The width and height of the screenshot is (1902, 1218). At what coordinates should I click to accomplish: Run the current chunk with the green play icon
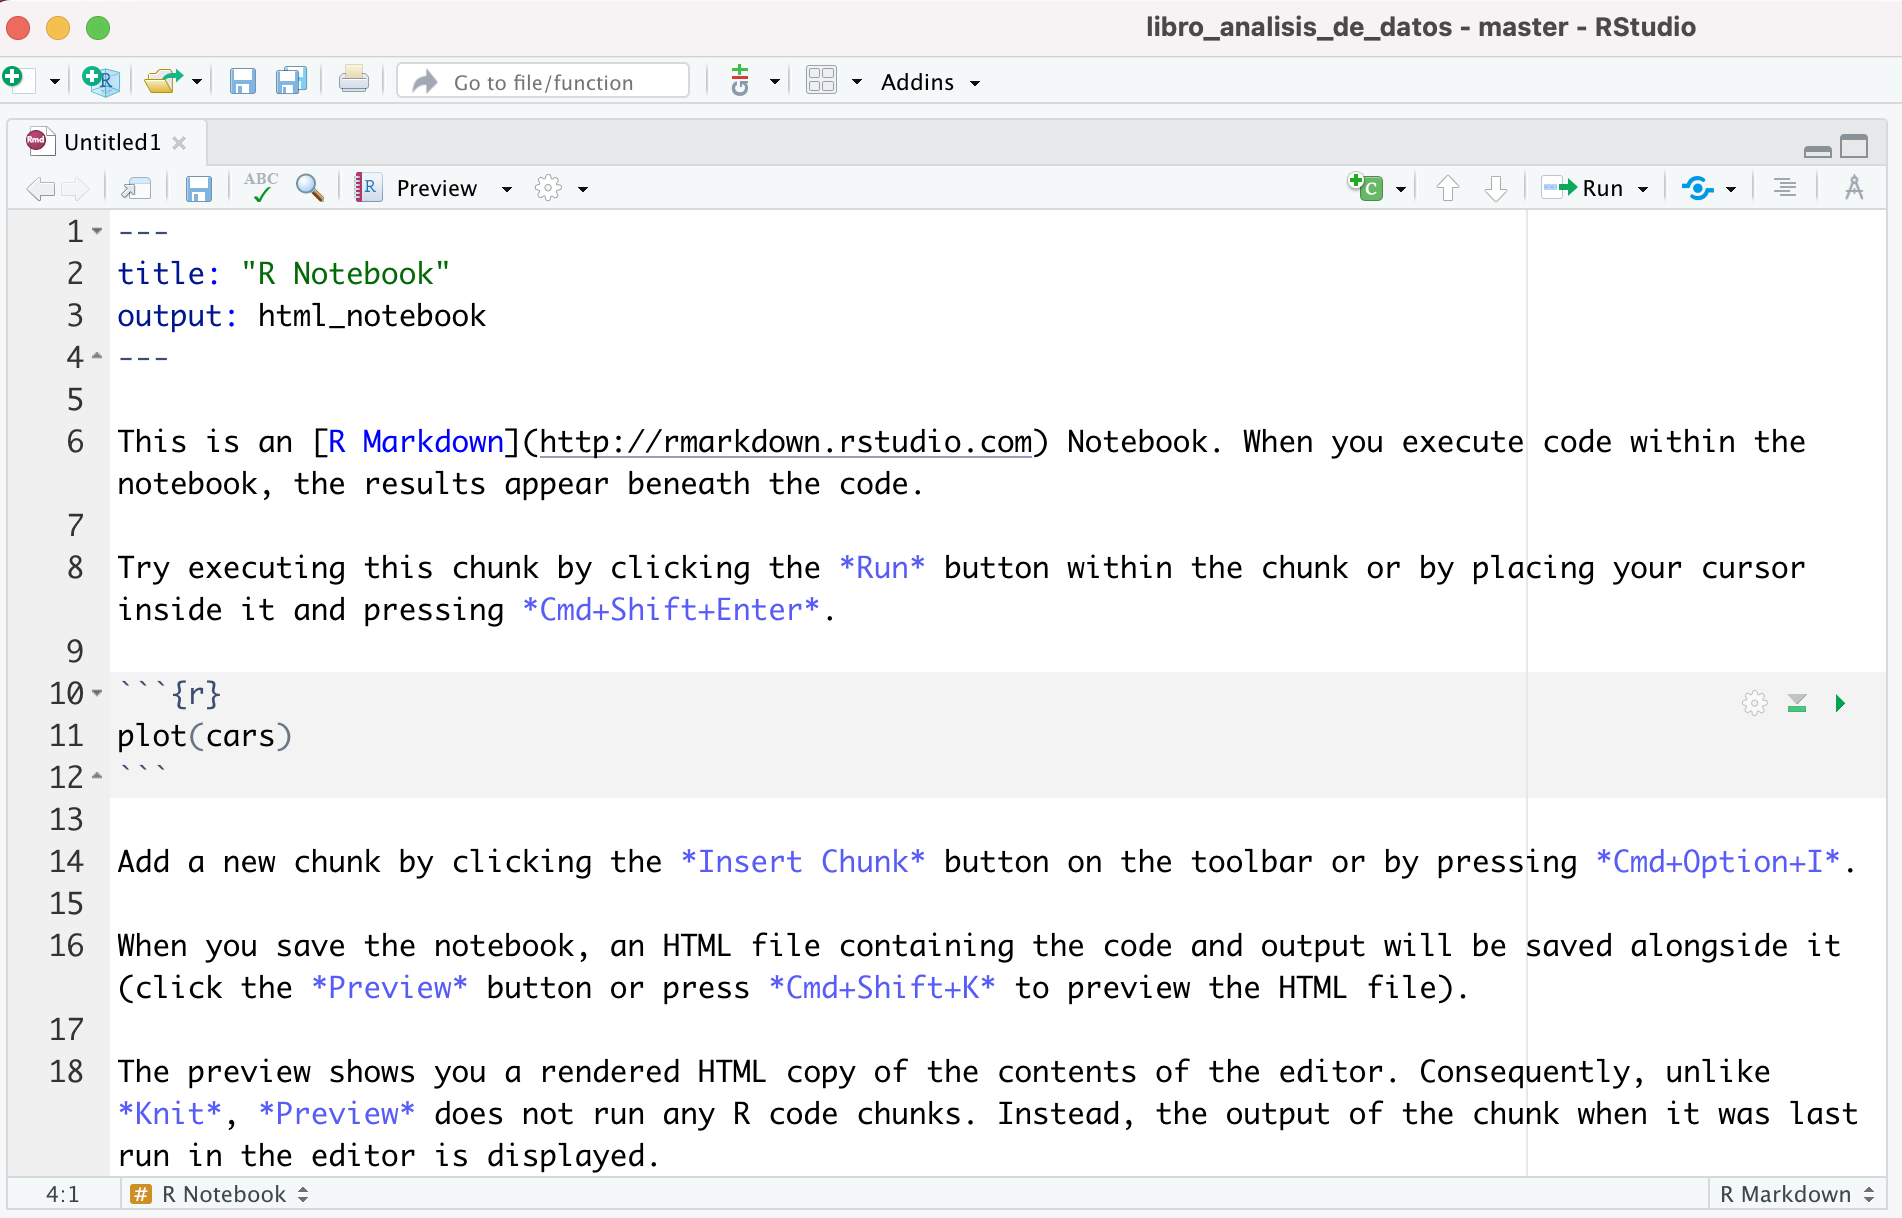point(1841,703)
